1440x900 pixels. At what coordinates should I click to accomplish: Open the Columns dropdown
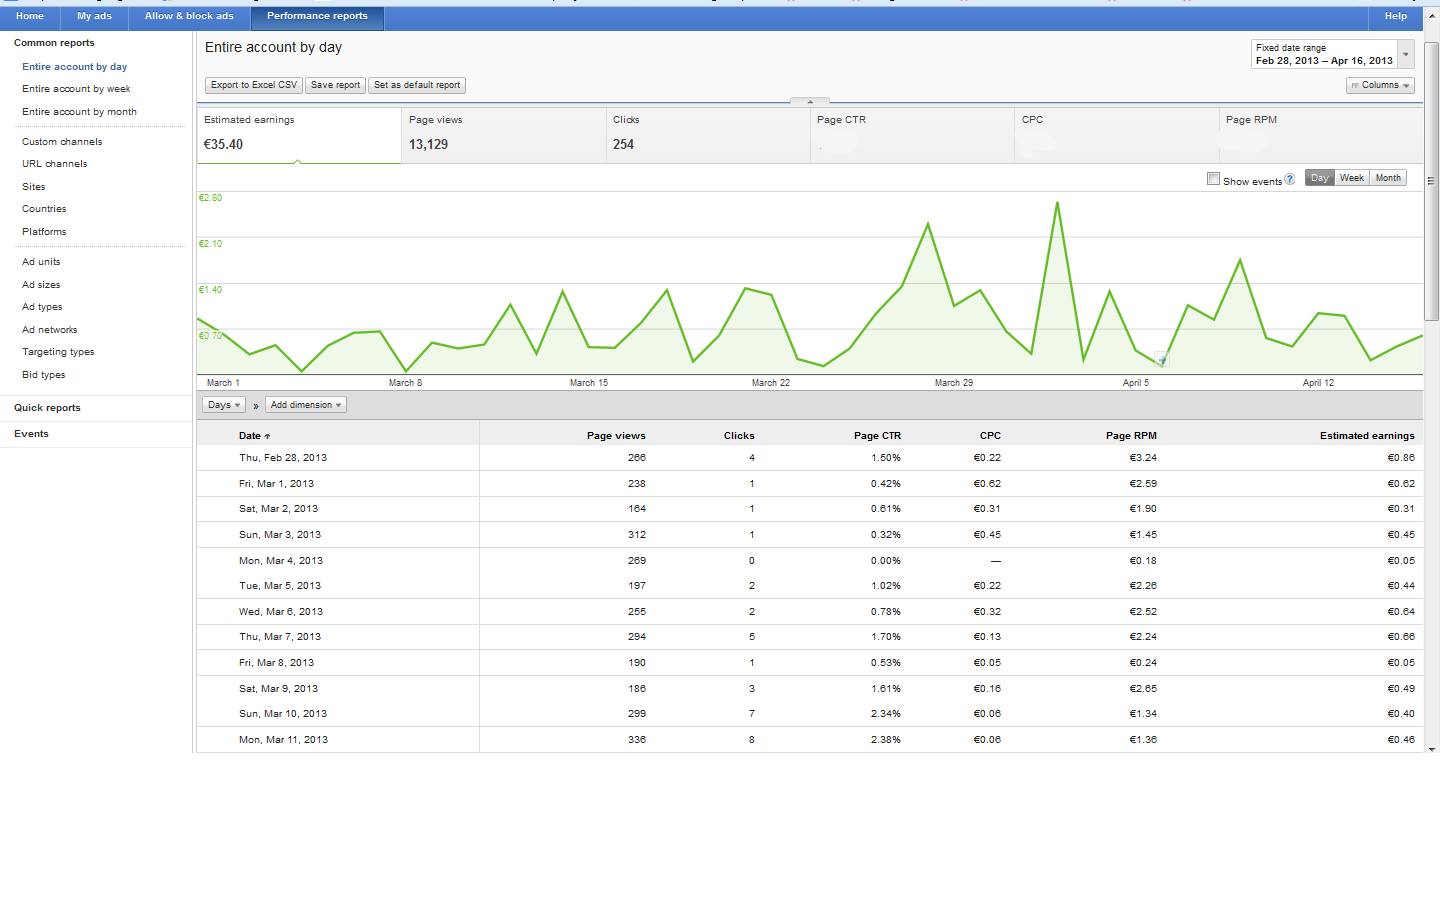1380,85
